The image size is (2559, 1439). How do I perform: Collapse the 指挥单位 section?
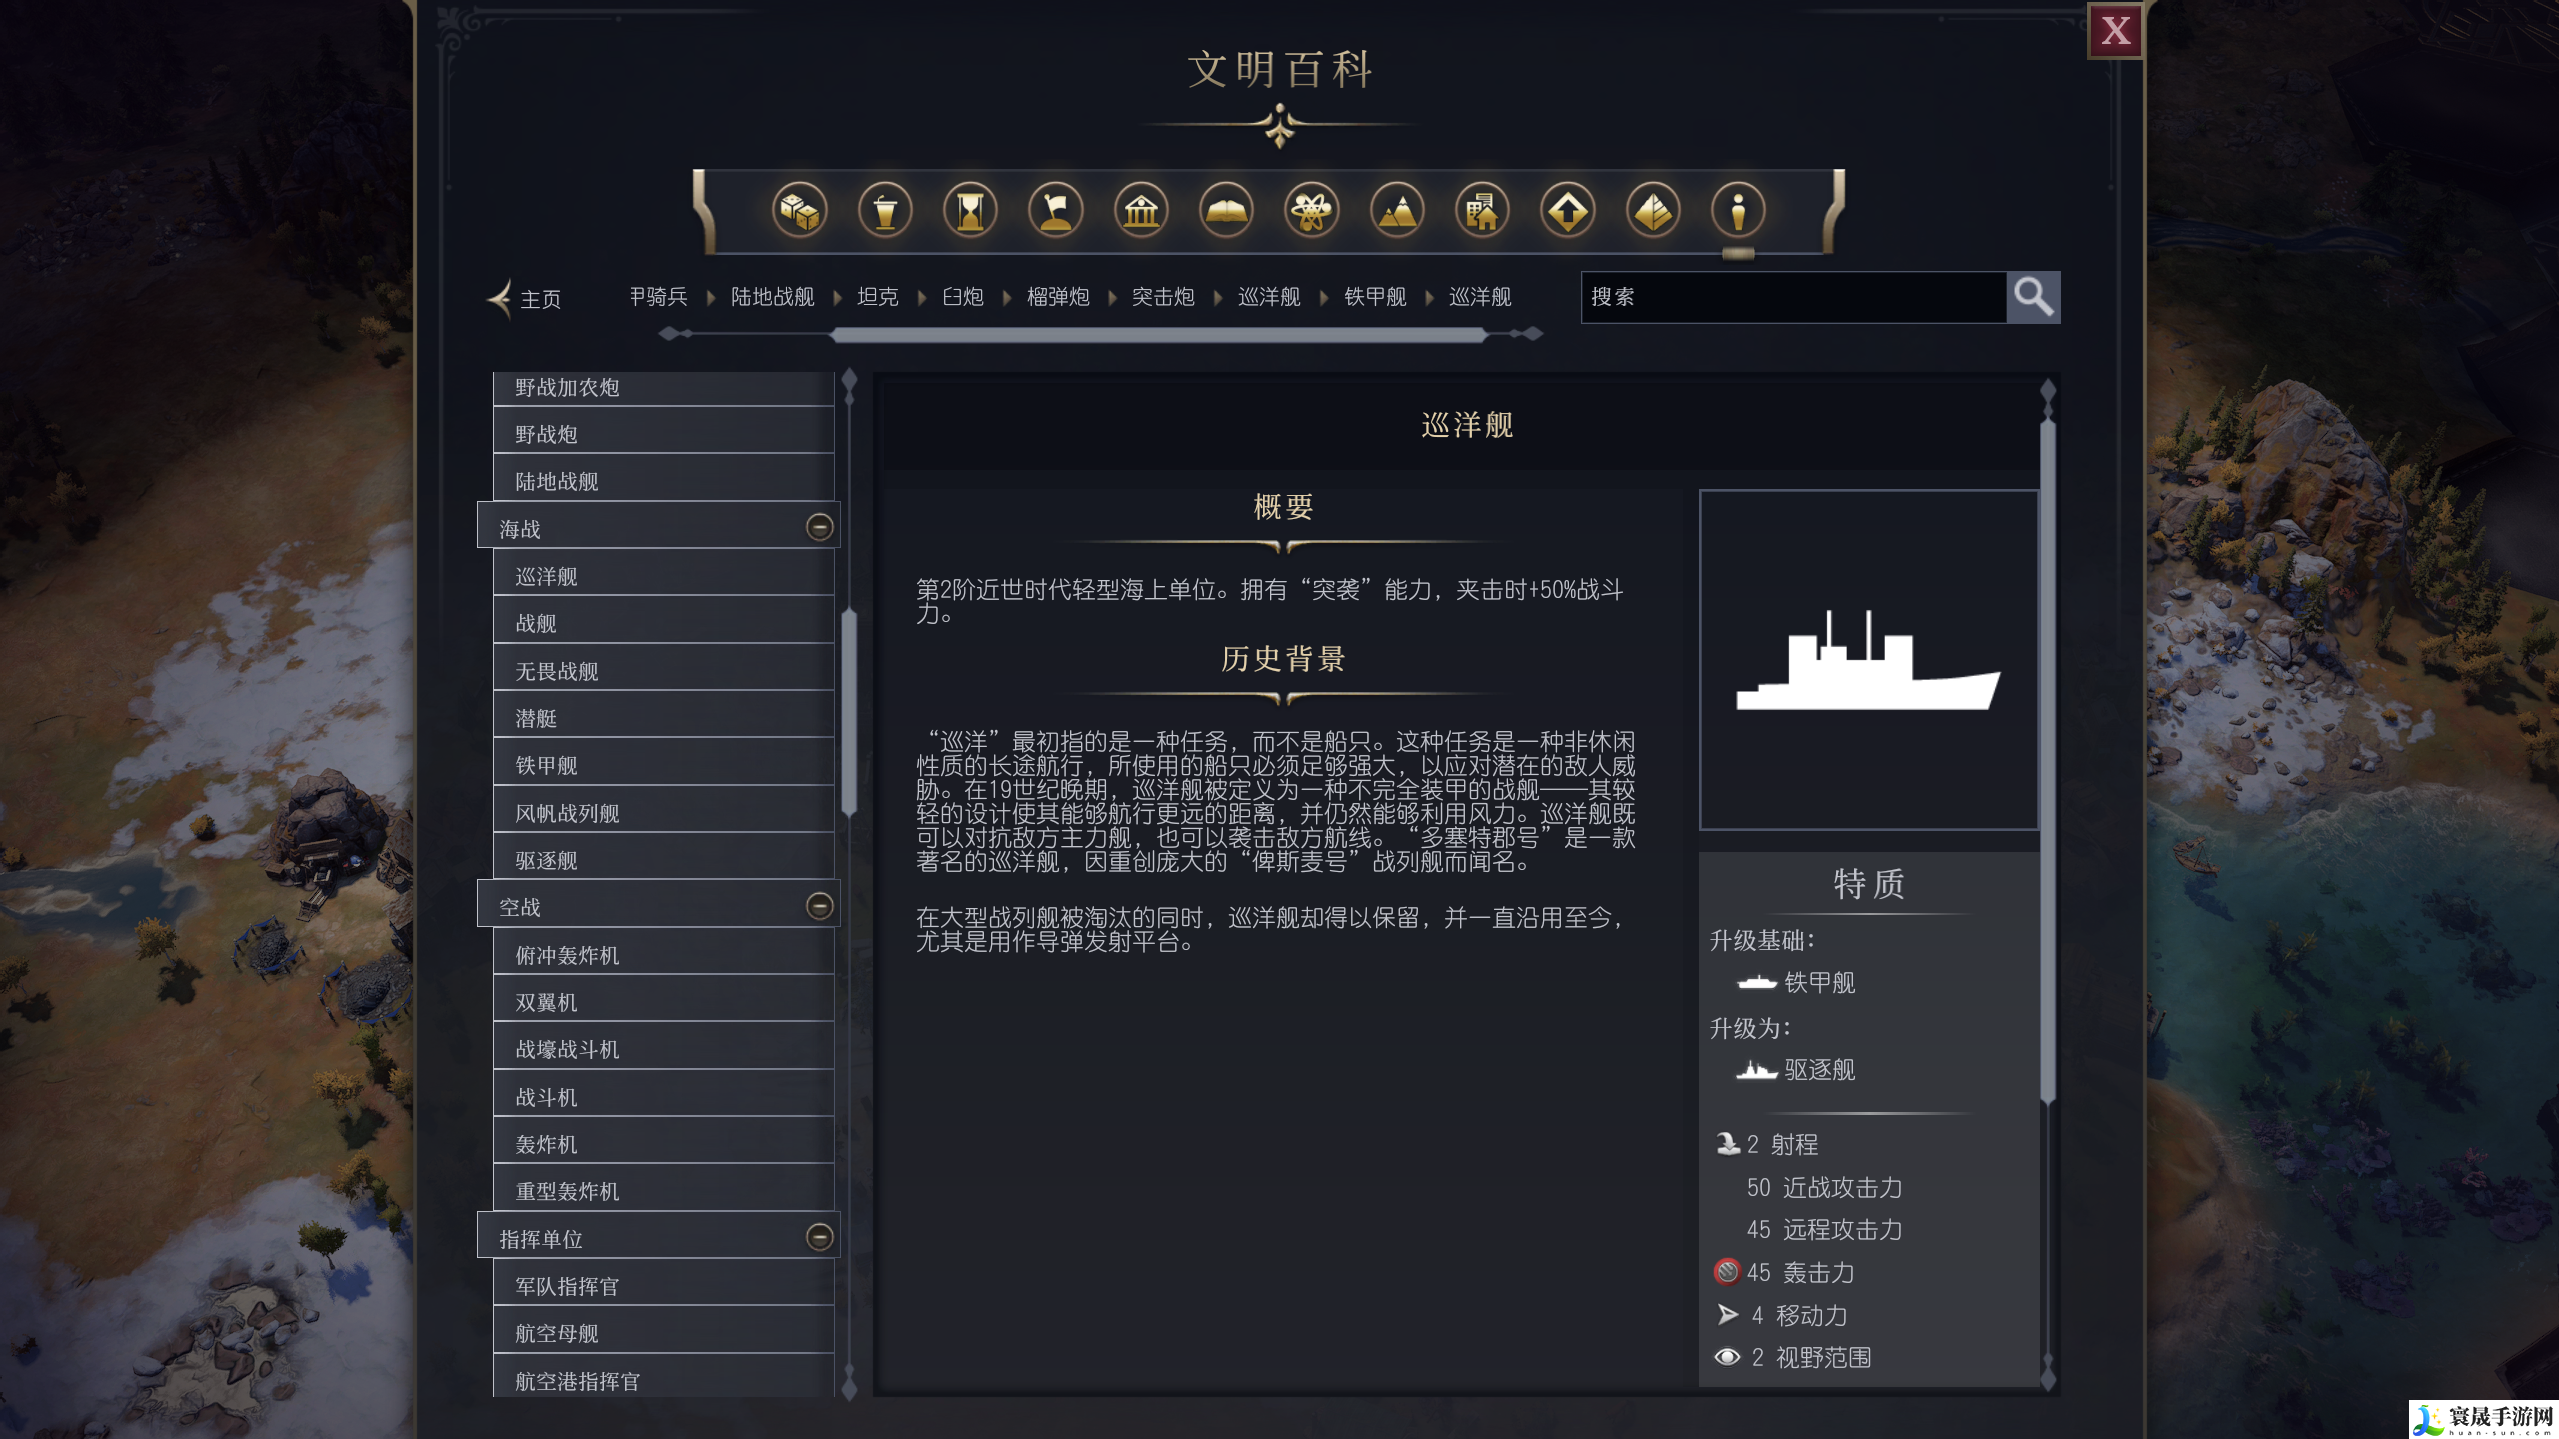(819, 1238)
